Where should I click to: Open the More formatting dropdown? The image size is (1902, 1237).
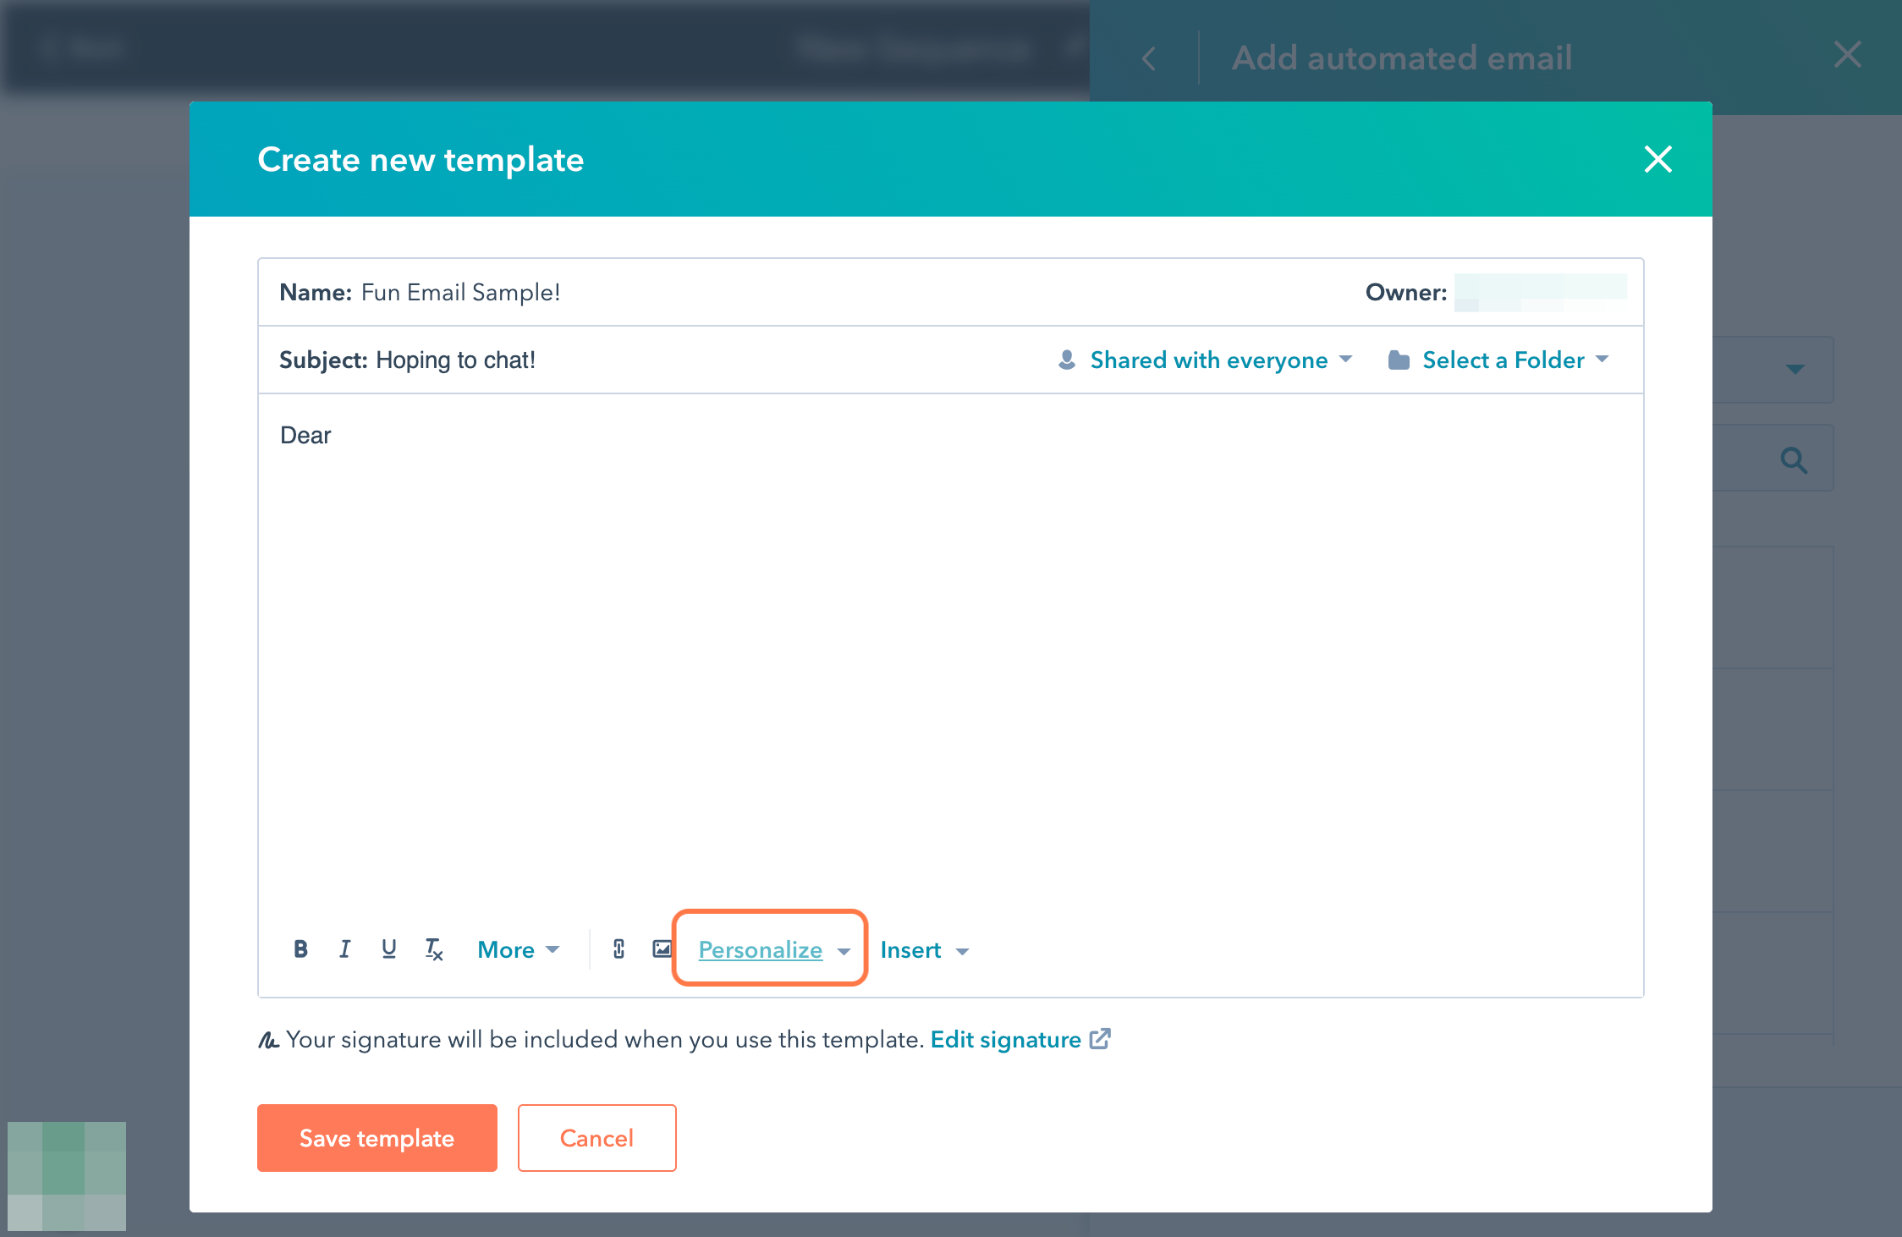pyautogui.click(x=518, y=950)
